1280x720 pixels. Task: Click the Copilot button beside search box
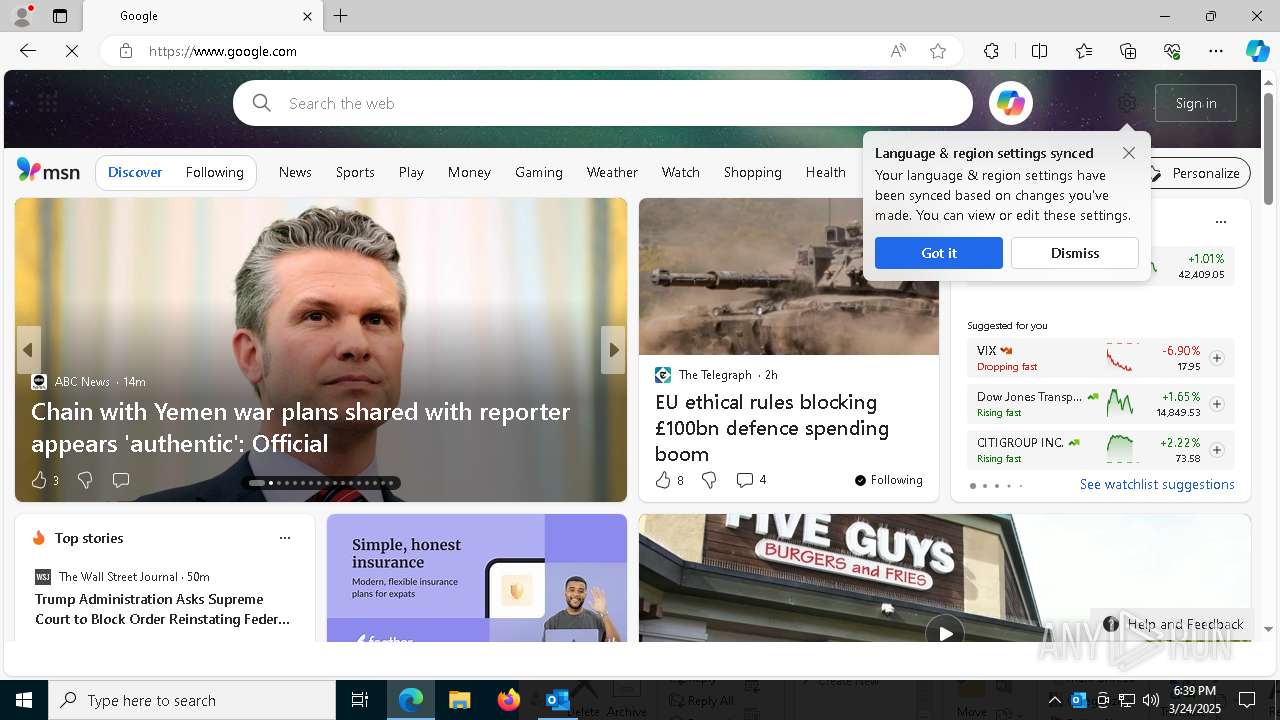1010,103
